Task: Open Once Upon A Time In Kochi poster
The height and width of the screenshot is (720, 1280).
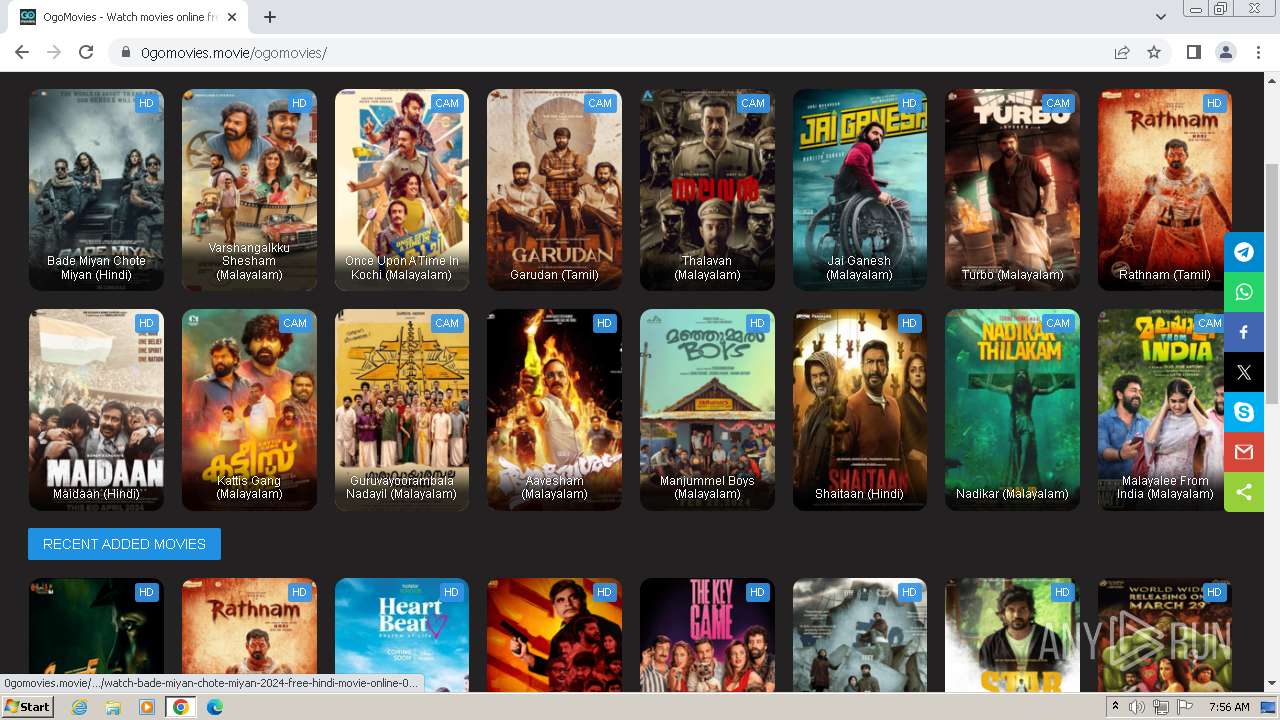Action: (x=402, y=190)
